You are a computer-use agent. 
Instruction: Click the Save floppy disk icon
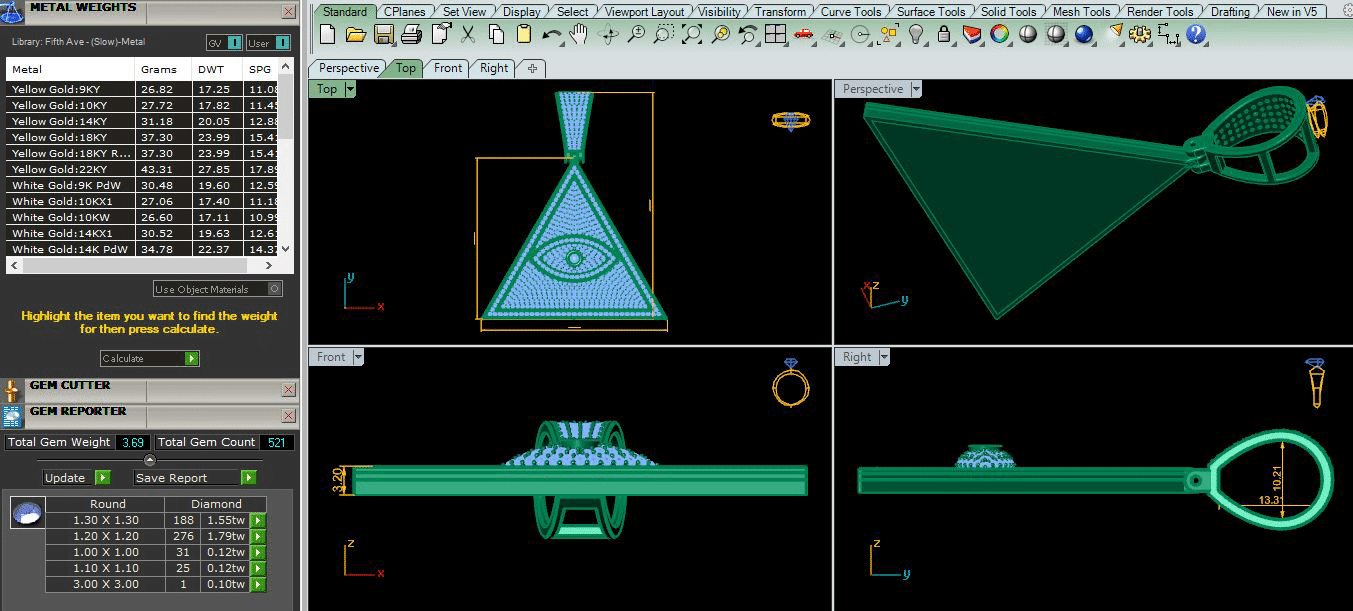coord(384,35)
